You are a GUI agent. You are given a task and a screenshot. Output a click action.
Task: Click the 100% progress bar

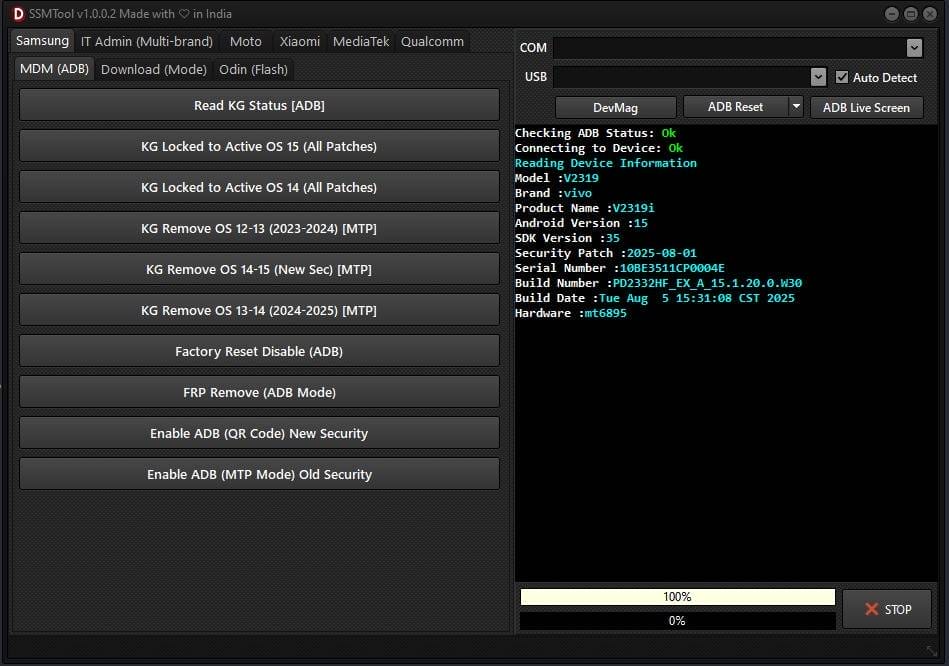pyautogui.click(x=677, y=596)
